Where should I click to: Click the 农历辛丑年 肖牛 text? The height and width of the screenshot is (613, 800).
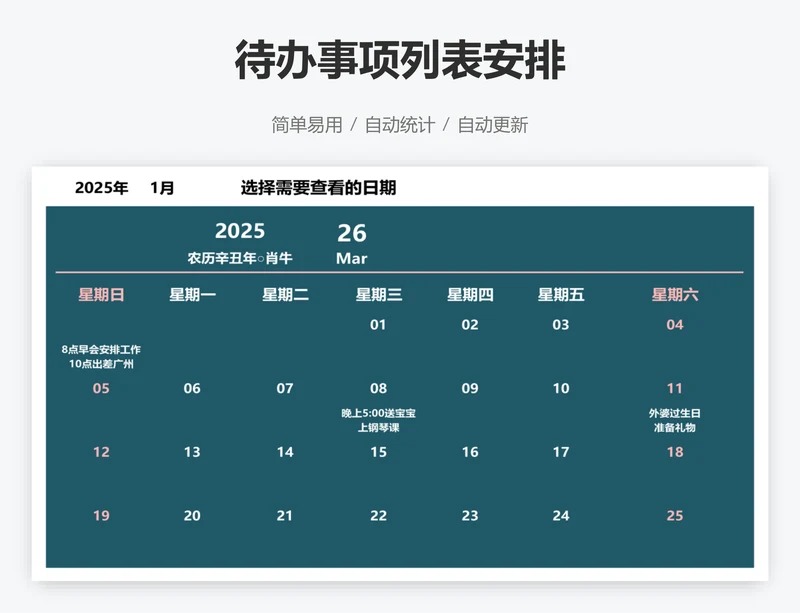pos(240,258)
